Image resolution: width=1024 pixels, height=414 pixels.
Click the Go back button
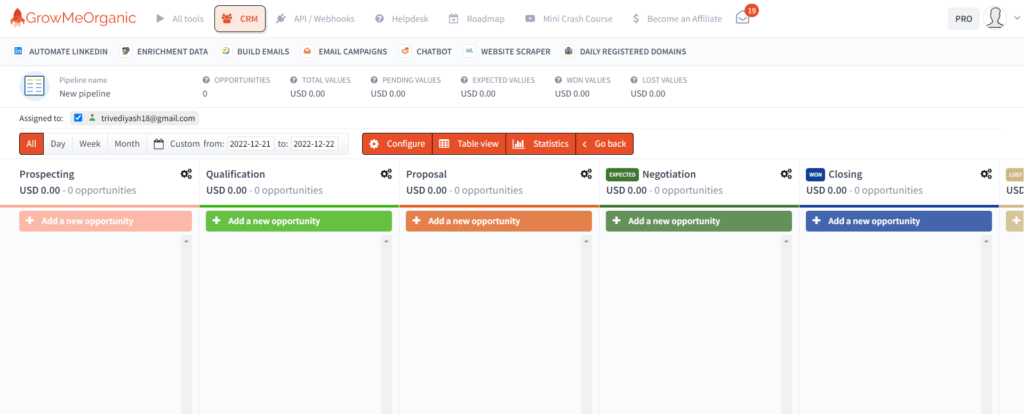click(x=604, y=144)
